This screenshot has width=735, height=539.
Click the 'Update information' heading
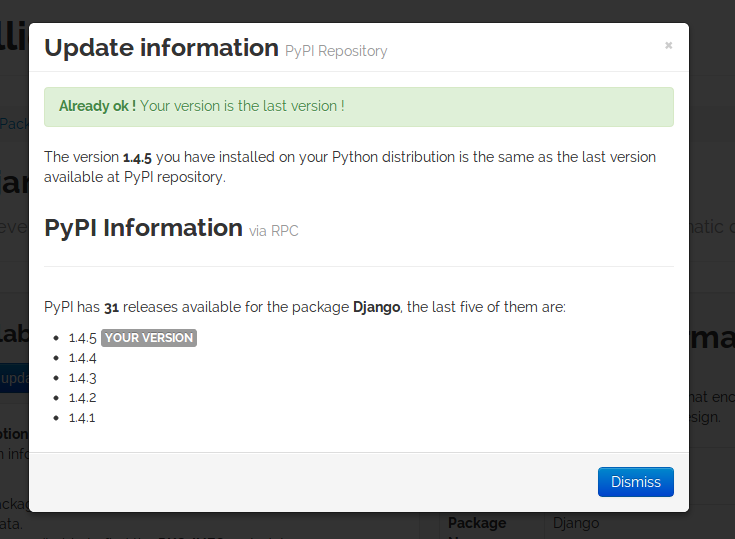point(162,48)
